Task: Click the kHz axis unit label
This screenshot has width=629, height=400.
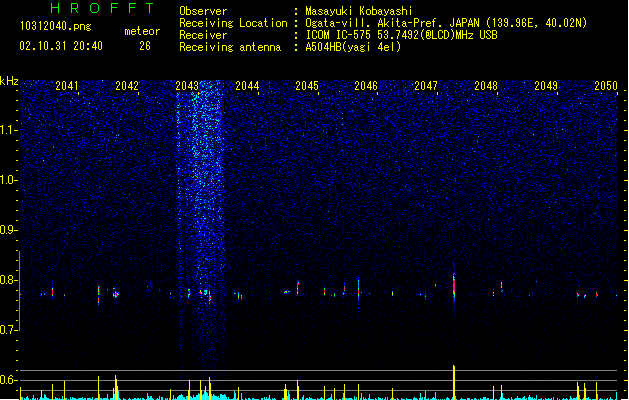Action: pos(9,81)
